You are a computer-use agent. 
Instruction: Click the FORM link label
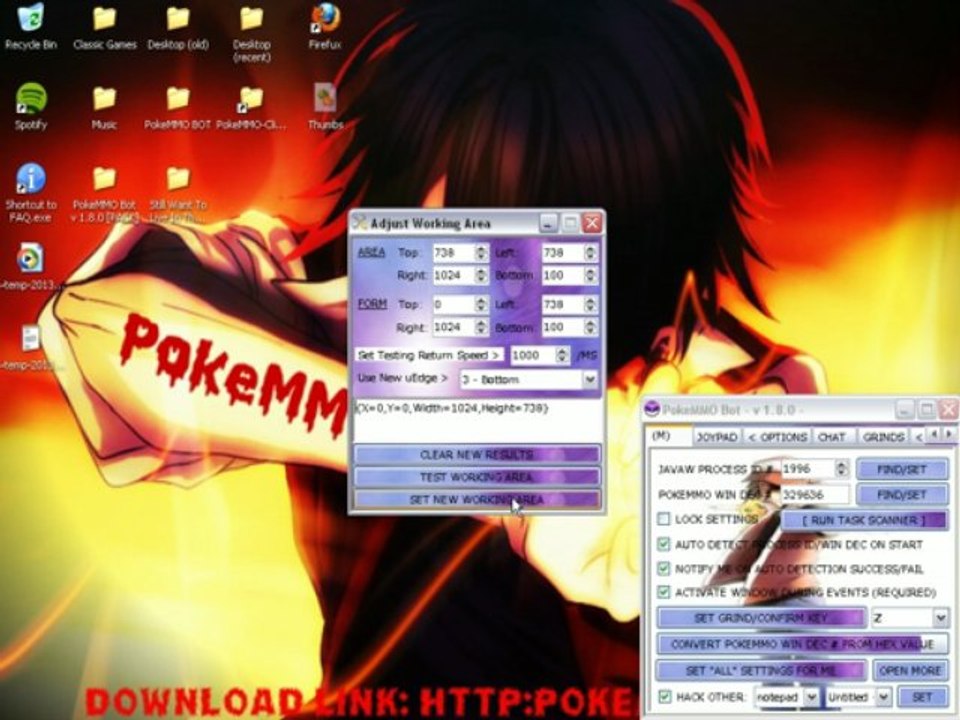coord(372,304)
